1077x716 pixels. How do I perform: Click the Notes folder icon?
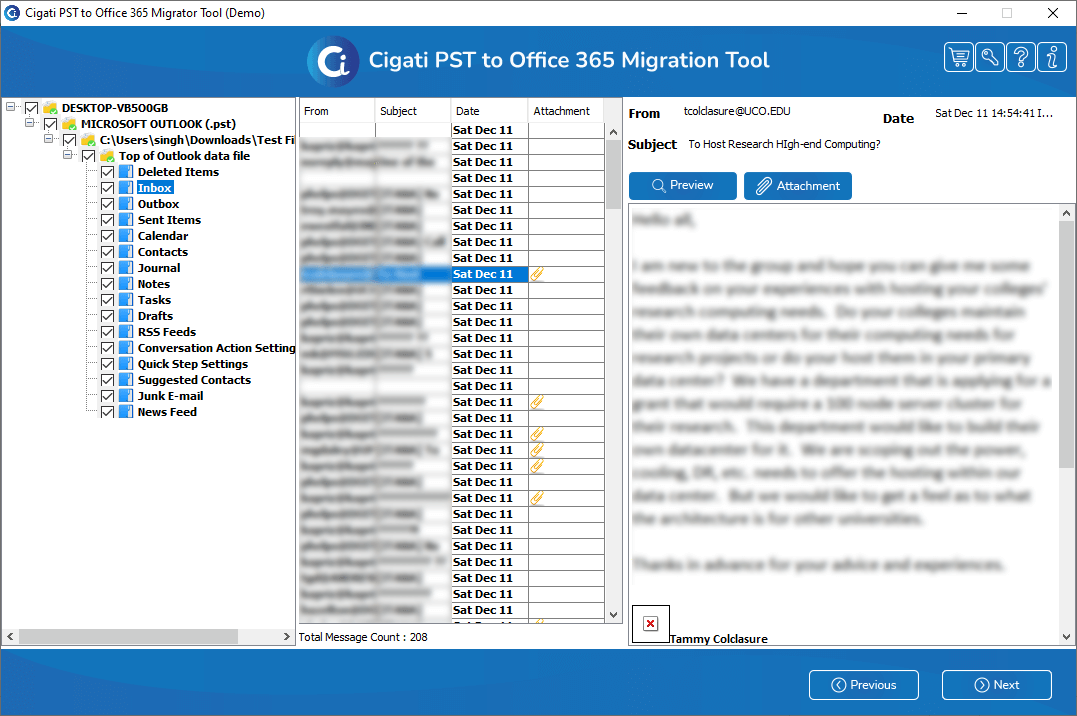(126, 284)
